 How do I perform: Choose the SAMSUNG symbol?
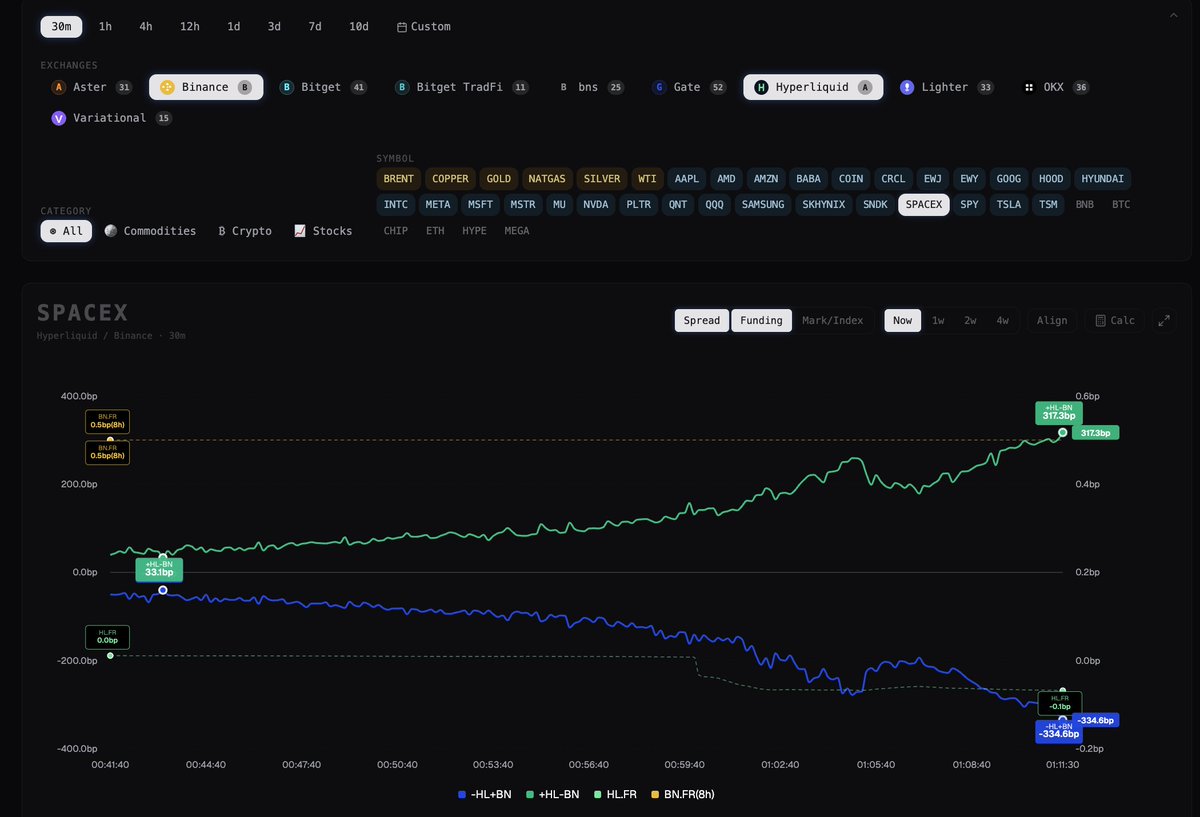tap(763, 204)
